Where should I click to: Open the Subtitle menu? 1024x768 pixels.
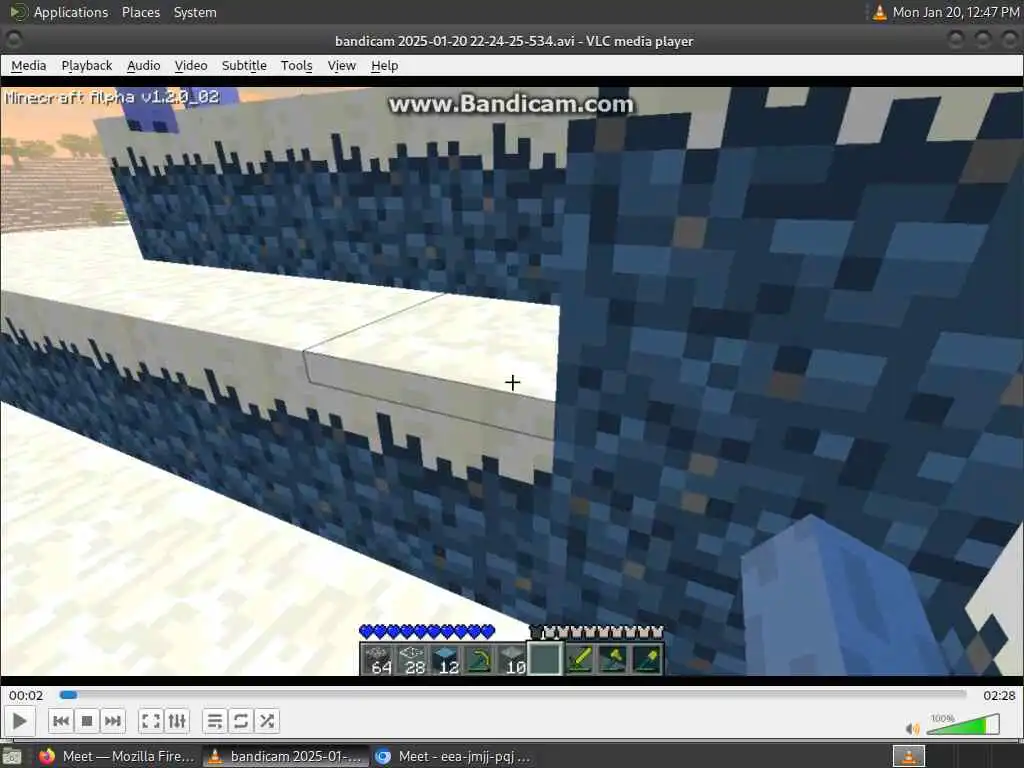(x=244, y=65)
